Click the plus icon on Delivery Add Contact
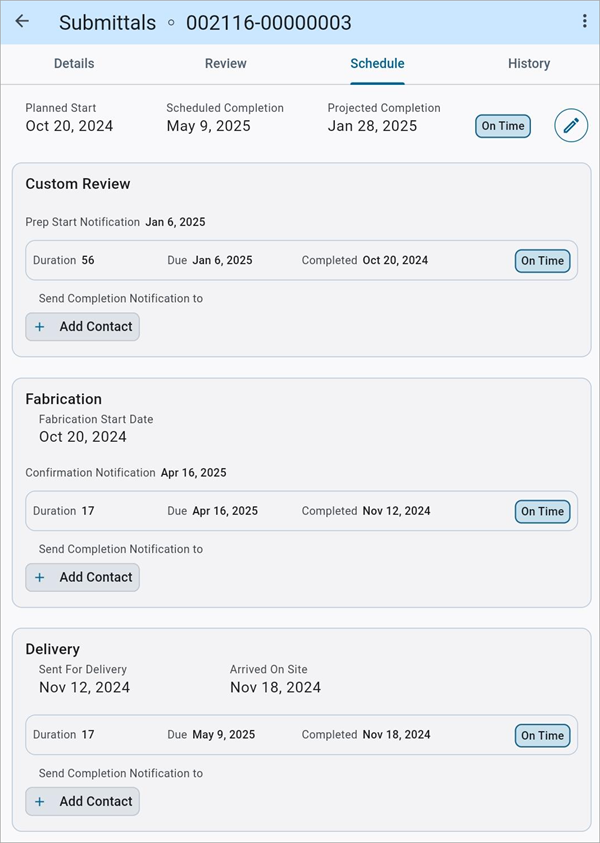The height and width of the screenshot is (843, 600). [x=40, y=801]
